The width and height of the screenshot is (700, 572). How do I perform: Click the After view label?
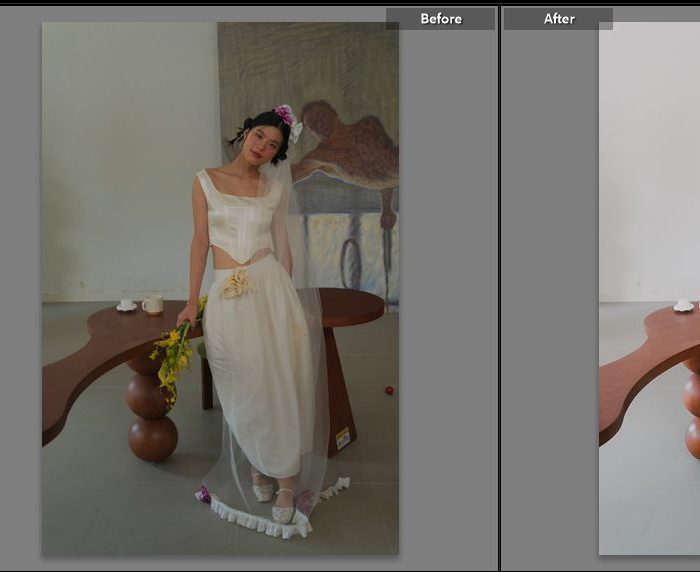point(558,19)
